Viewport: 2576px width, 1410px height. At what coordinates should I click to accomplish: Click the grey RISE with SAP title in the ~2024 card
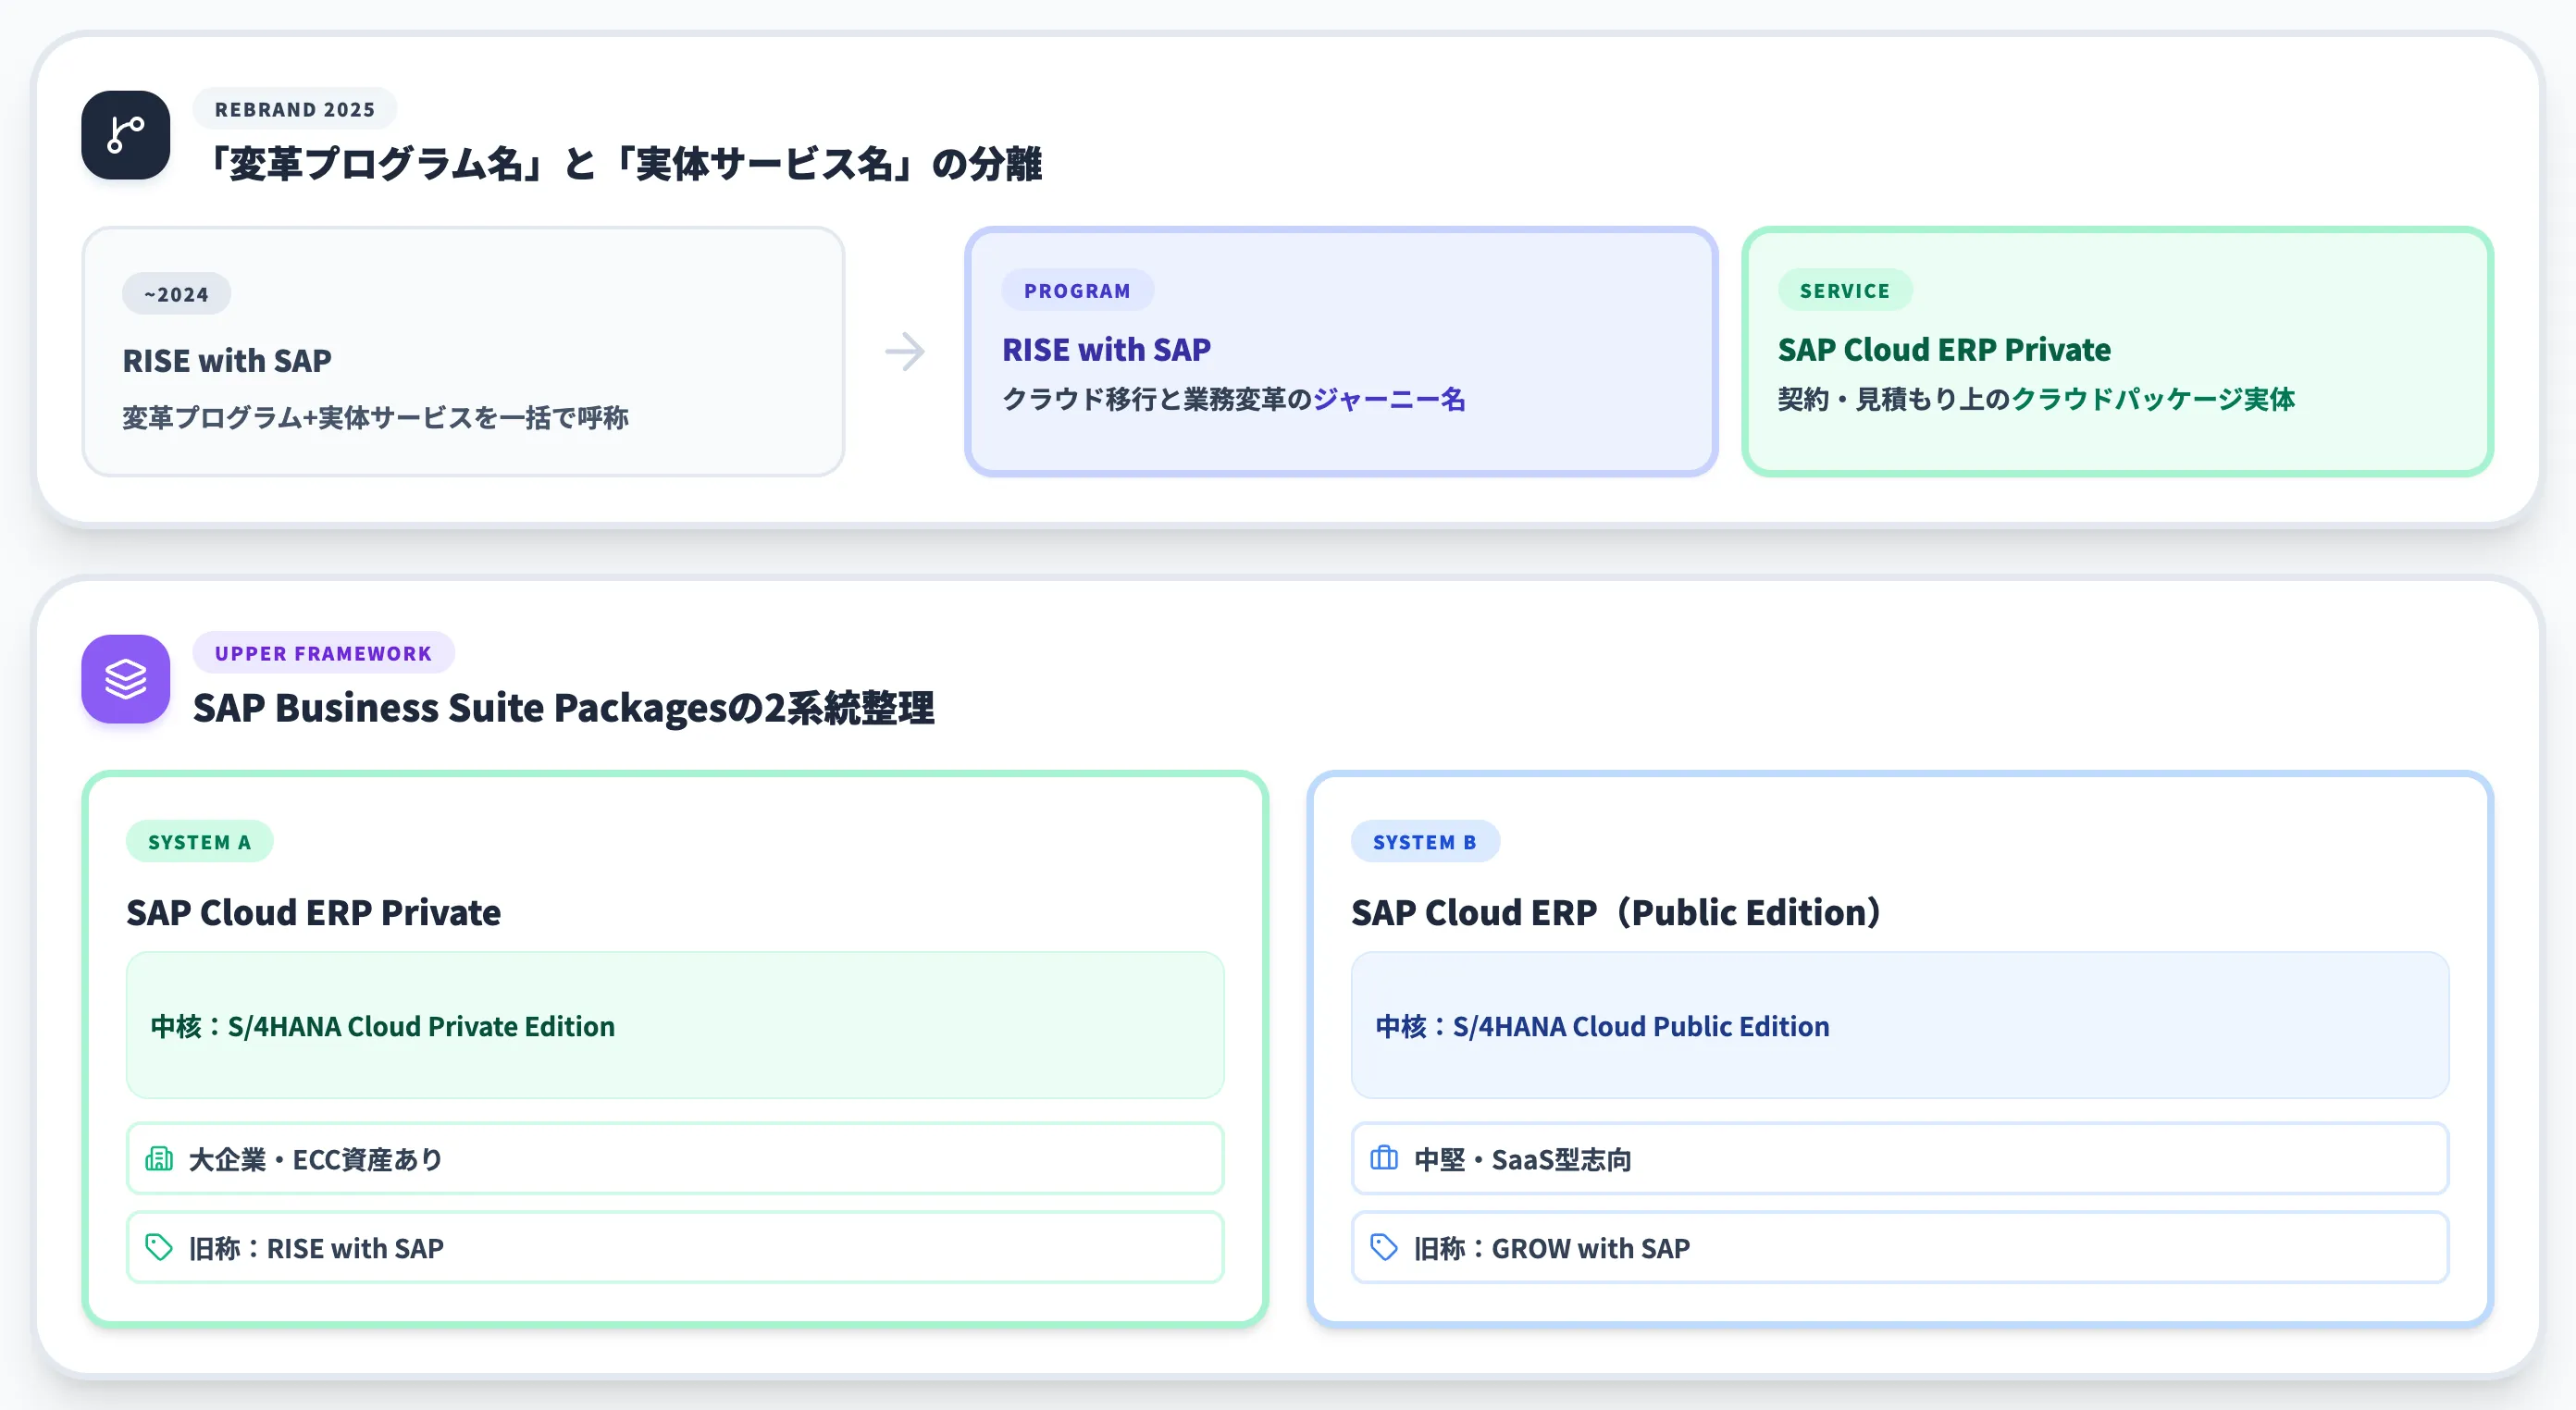point(227,360)
